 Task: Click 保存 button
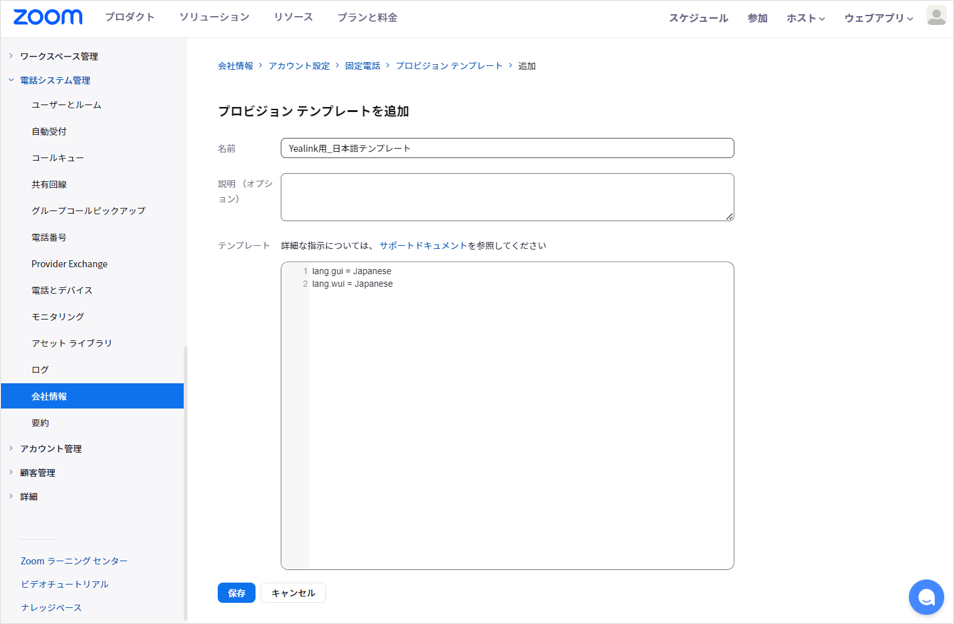237,593
